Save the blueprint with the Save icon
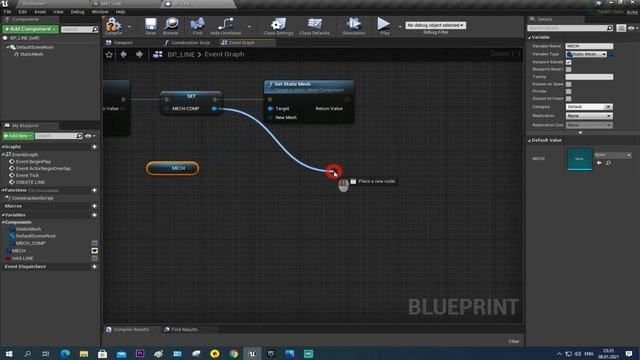 [151, 26]
